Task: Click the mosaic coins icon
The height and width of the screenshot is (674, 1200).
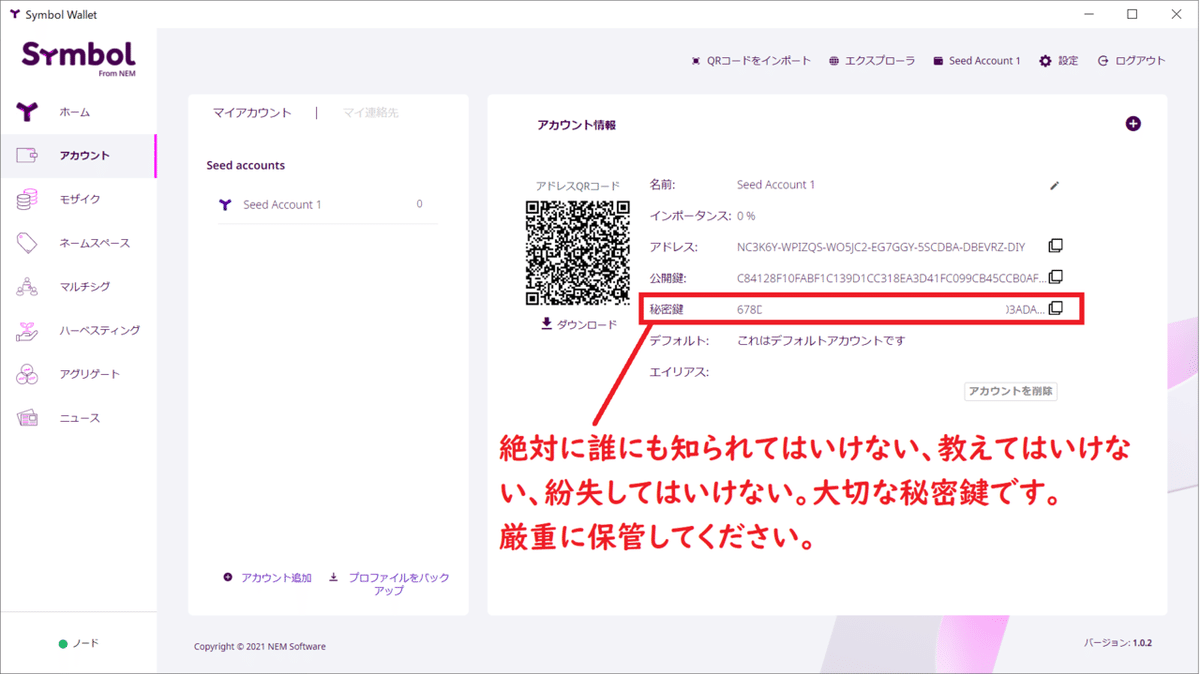Action: (27, 199)
